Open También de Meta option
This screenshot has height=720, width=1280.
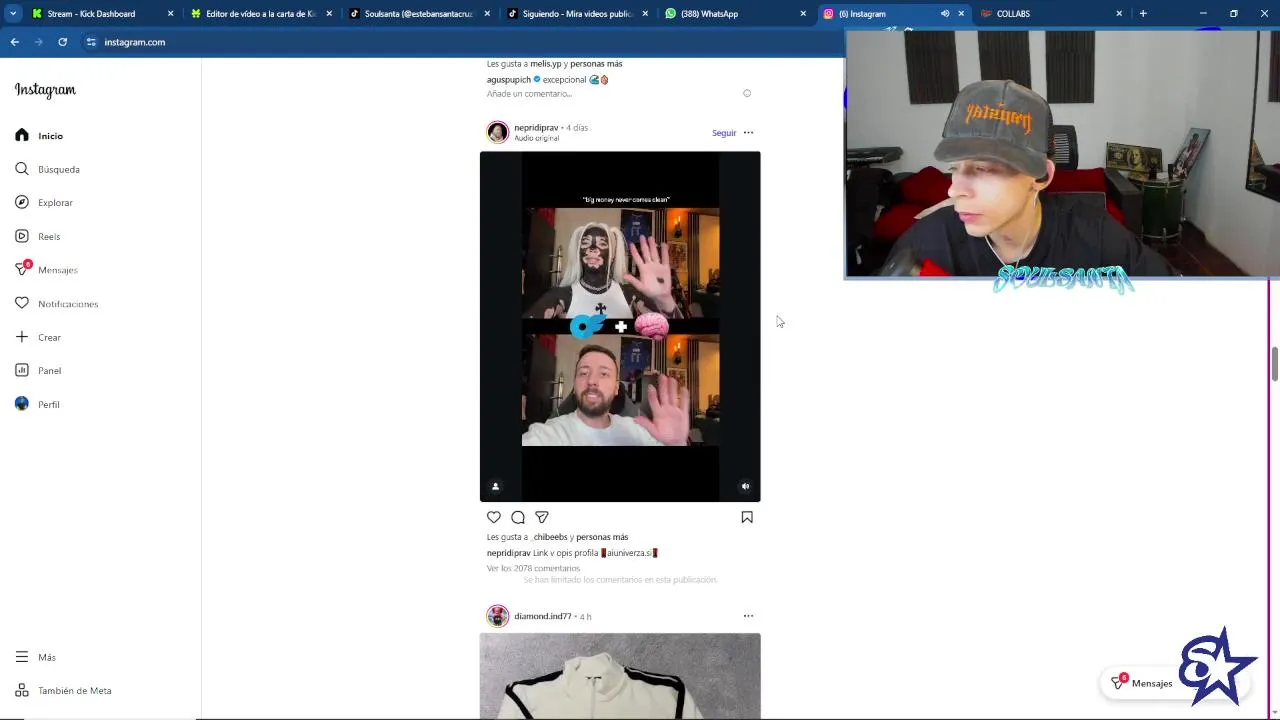[64, 691]
